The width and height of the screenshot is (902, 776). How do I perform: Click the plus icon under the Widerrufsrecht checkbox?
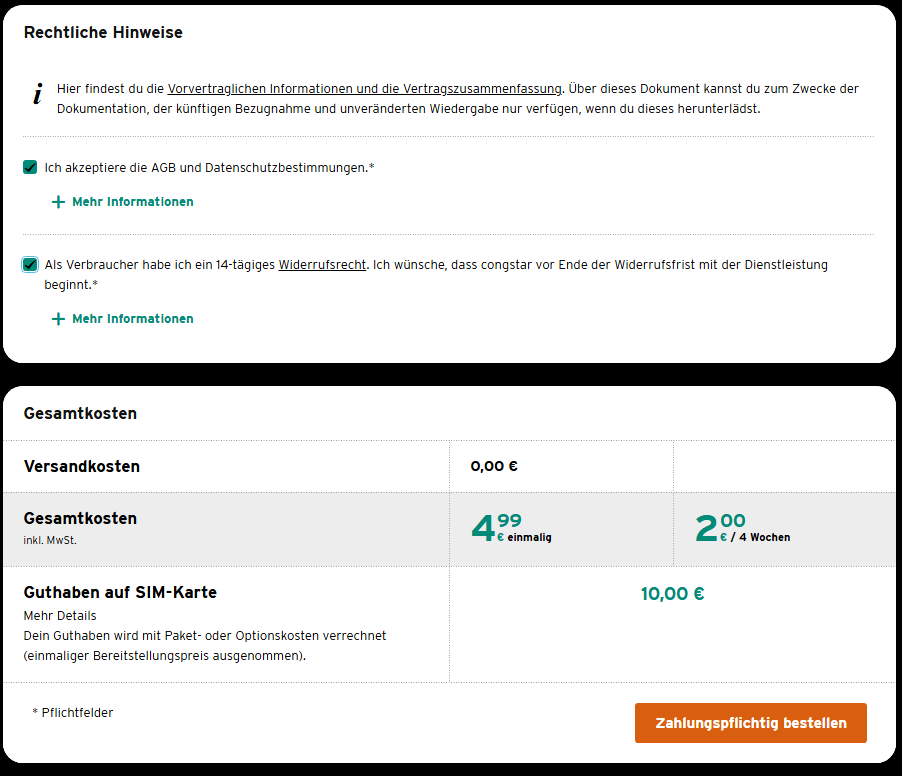pos(58,319)
